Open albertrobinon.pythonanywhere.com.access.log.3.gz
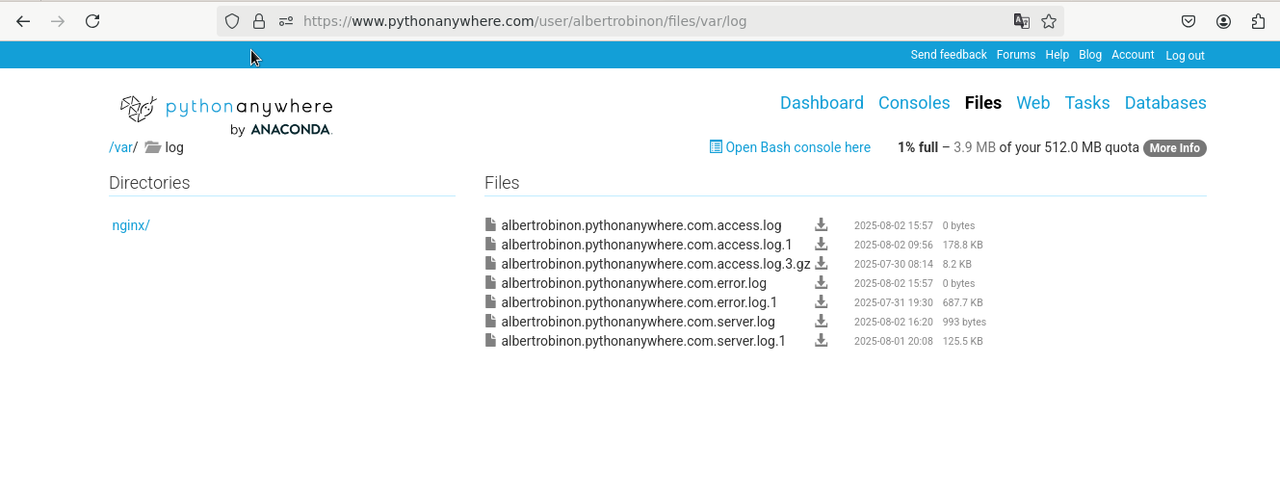 pyautogui.click(x=656, y=263)
